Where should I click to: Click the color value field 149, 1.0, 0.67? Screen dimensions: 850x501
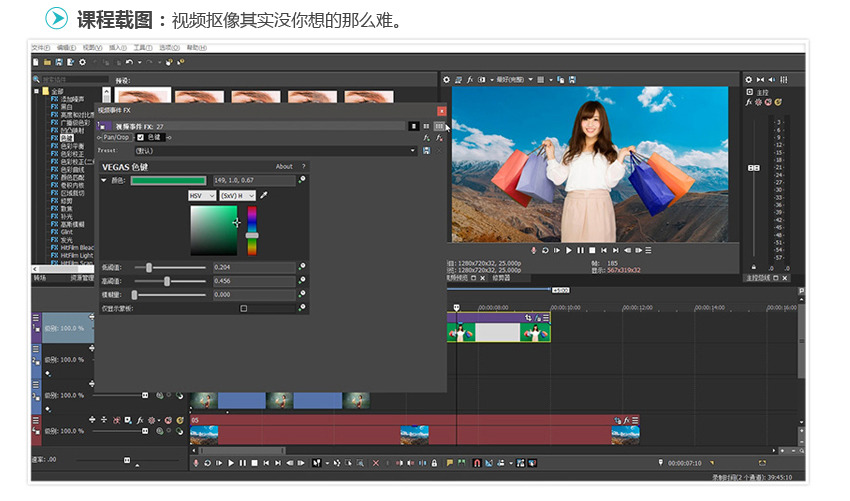(x=254, y=180)
